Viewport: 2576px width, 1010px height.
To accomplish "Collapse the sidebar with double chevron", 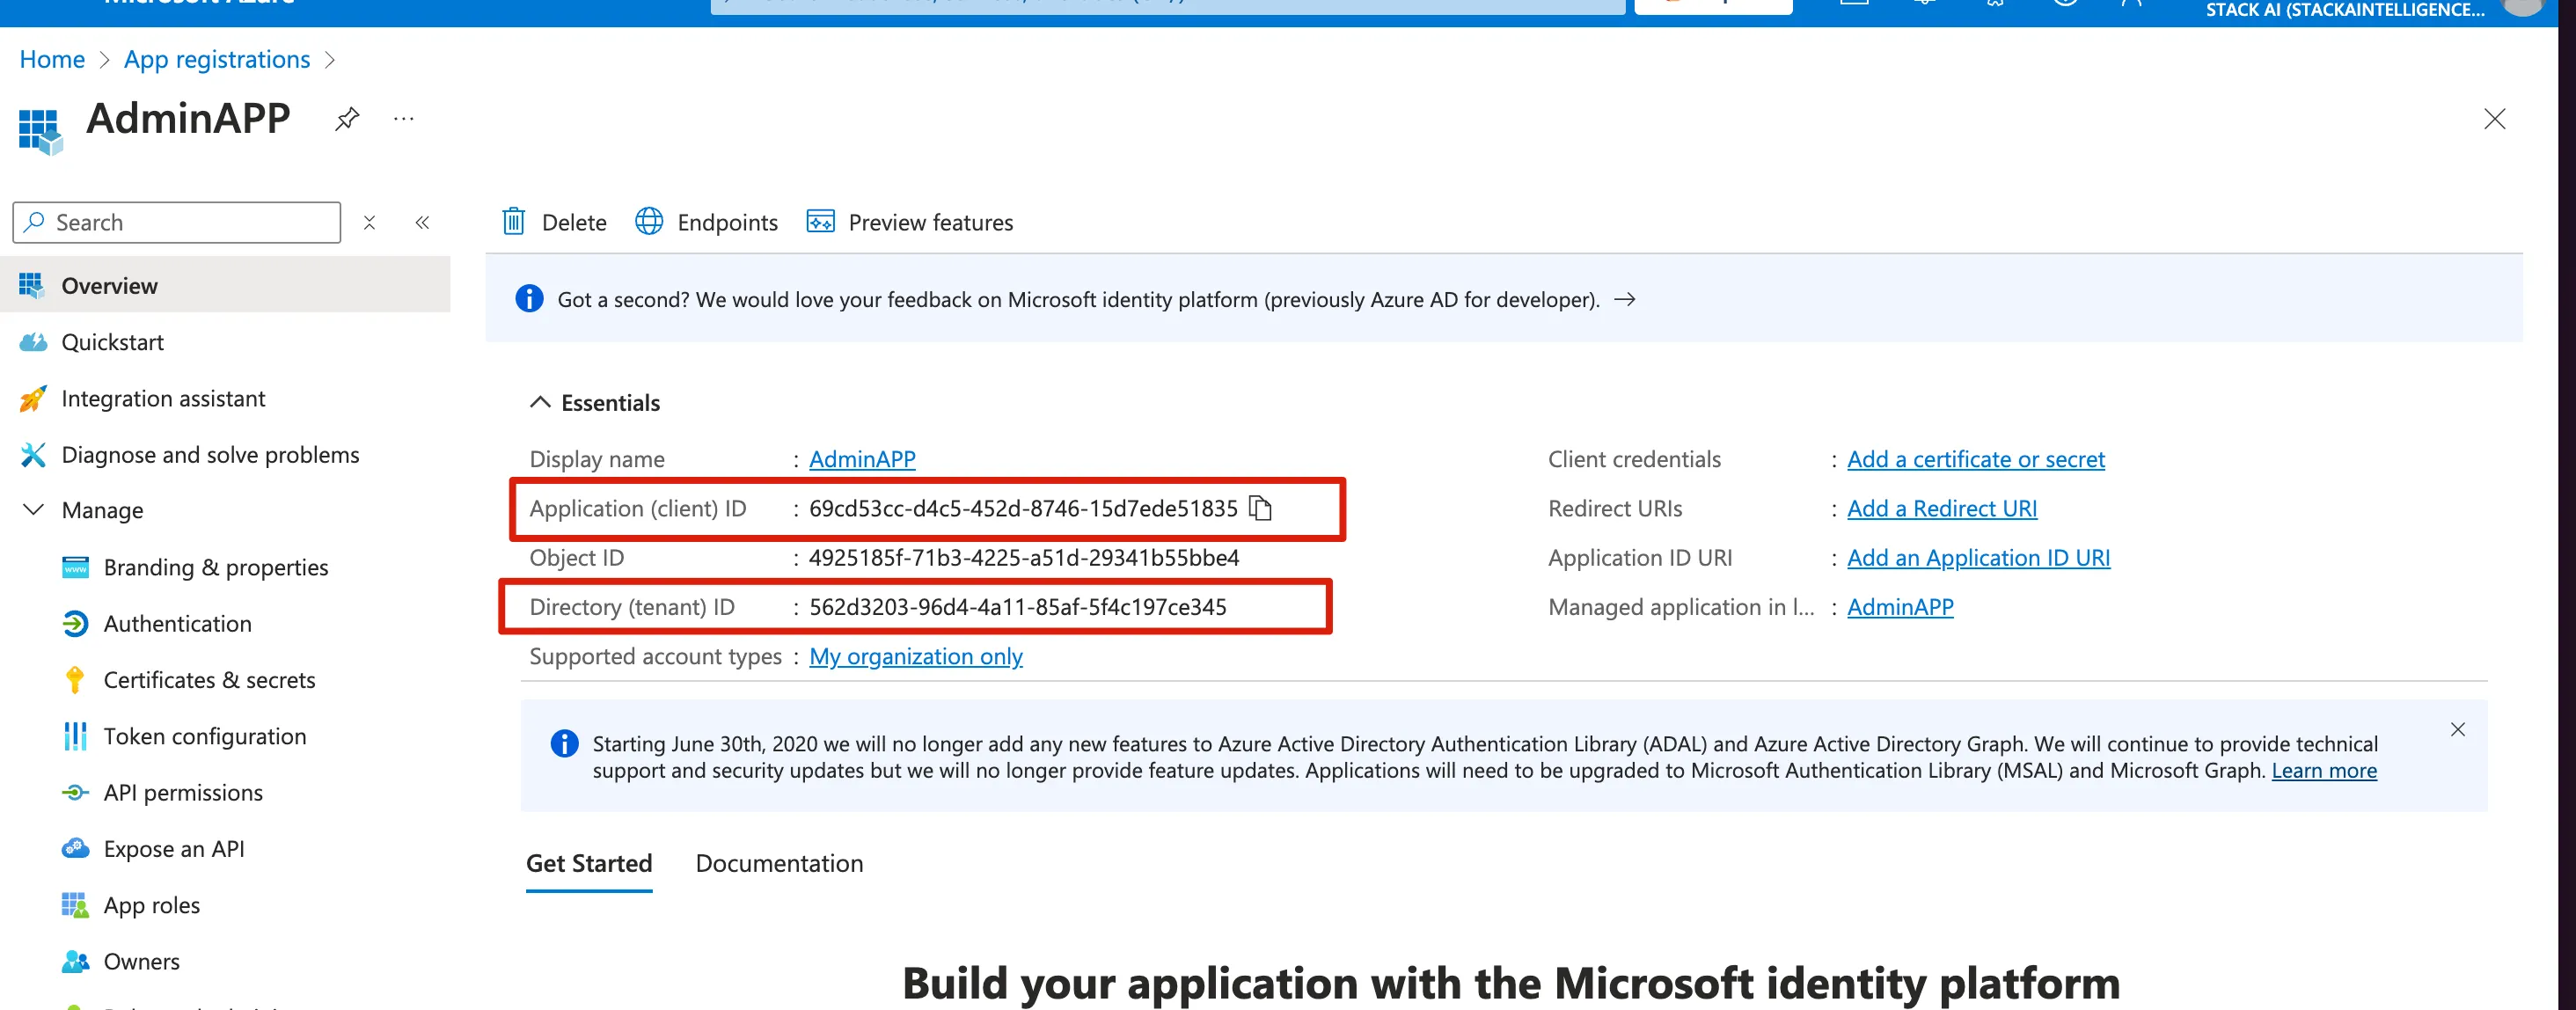I will (x=422, y=222).
